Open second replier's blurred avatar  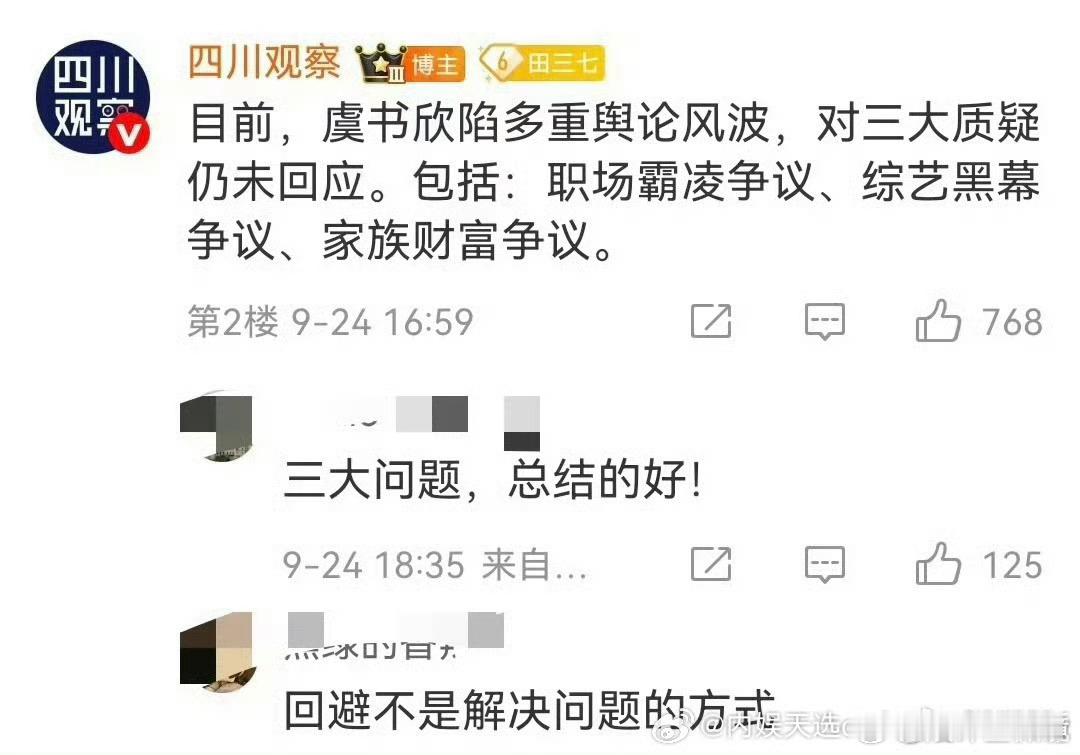tap(216, 650)
